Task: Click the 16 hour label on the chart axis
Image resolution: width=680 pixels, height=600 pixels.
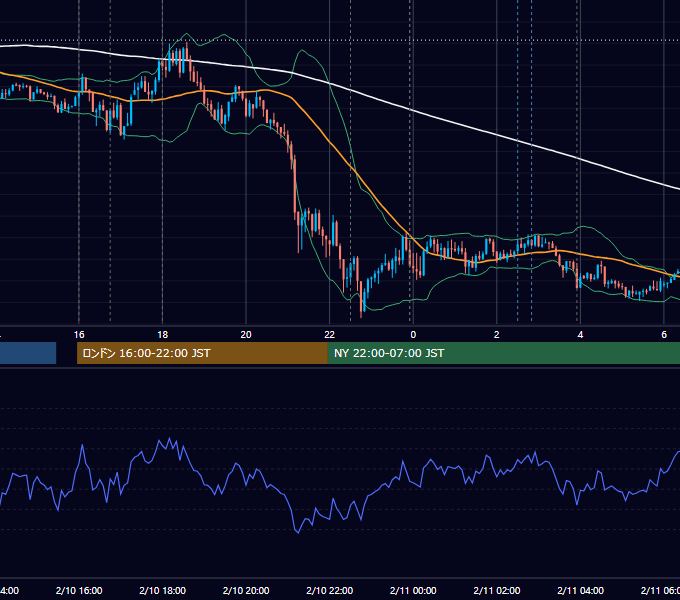Action: [79, 335]
